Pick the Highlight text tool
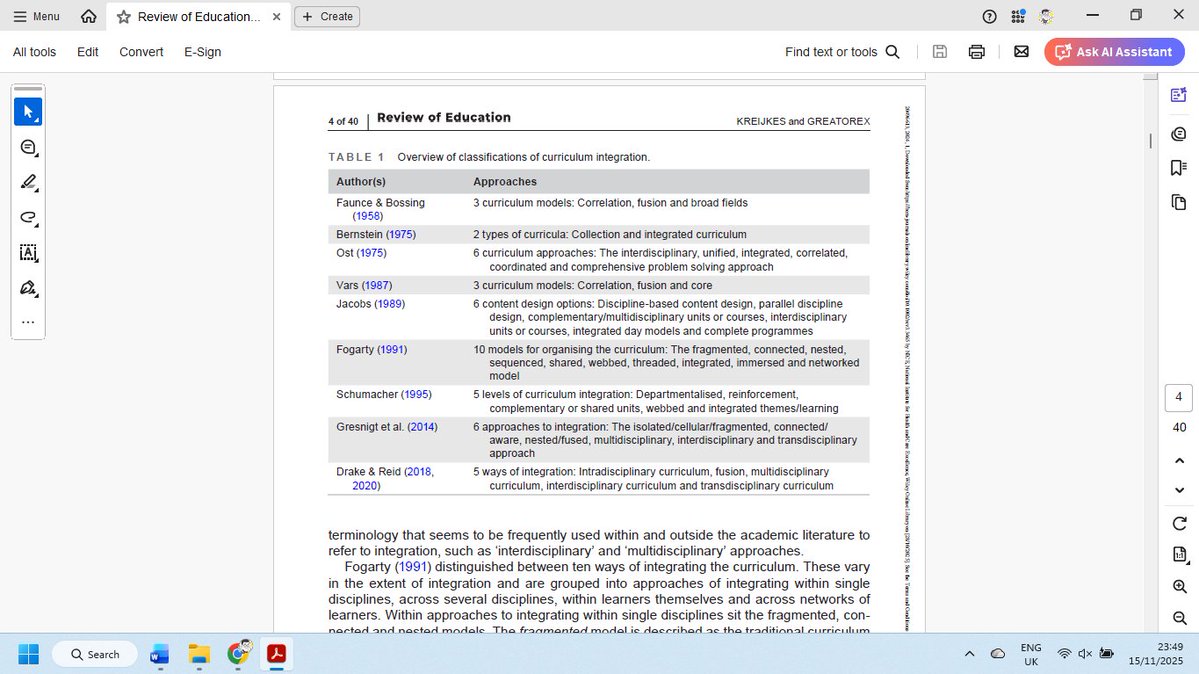Screen dimensions: 1199x674 point(27,182)
